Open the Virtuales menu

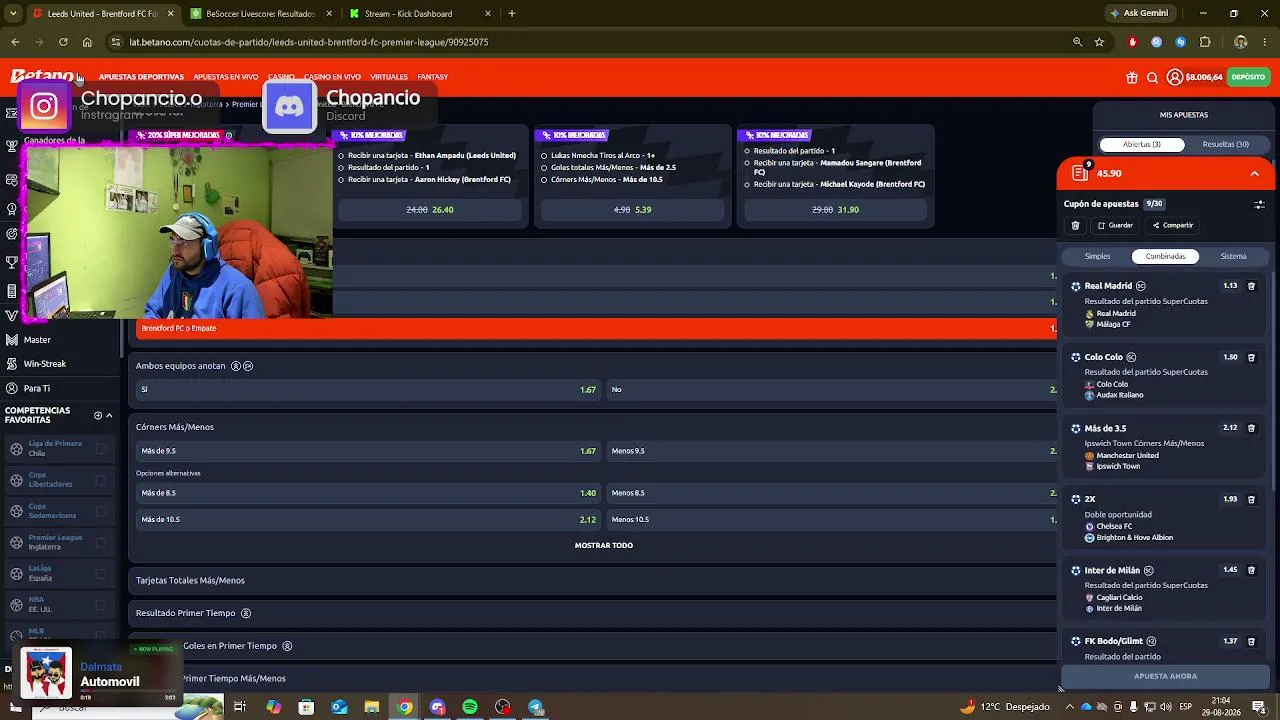click(x=389, y=77)
